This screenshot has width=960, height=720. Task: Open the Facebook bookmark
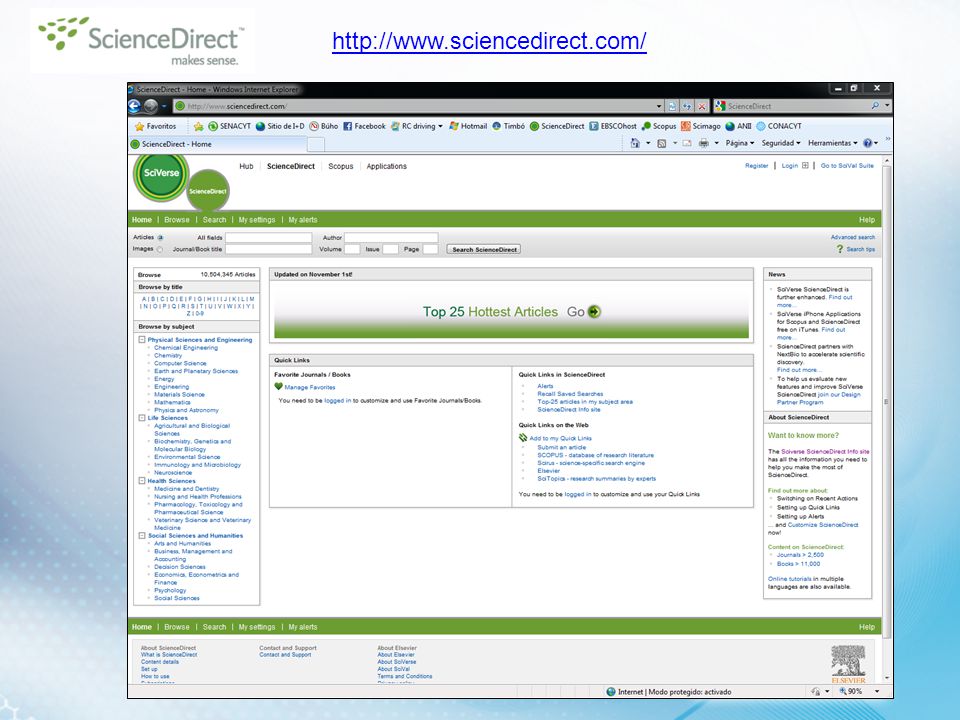364,126
